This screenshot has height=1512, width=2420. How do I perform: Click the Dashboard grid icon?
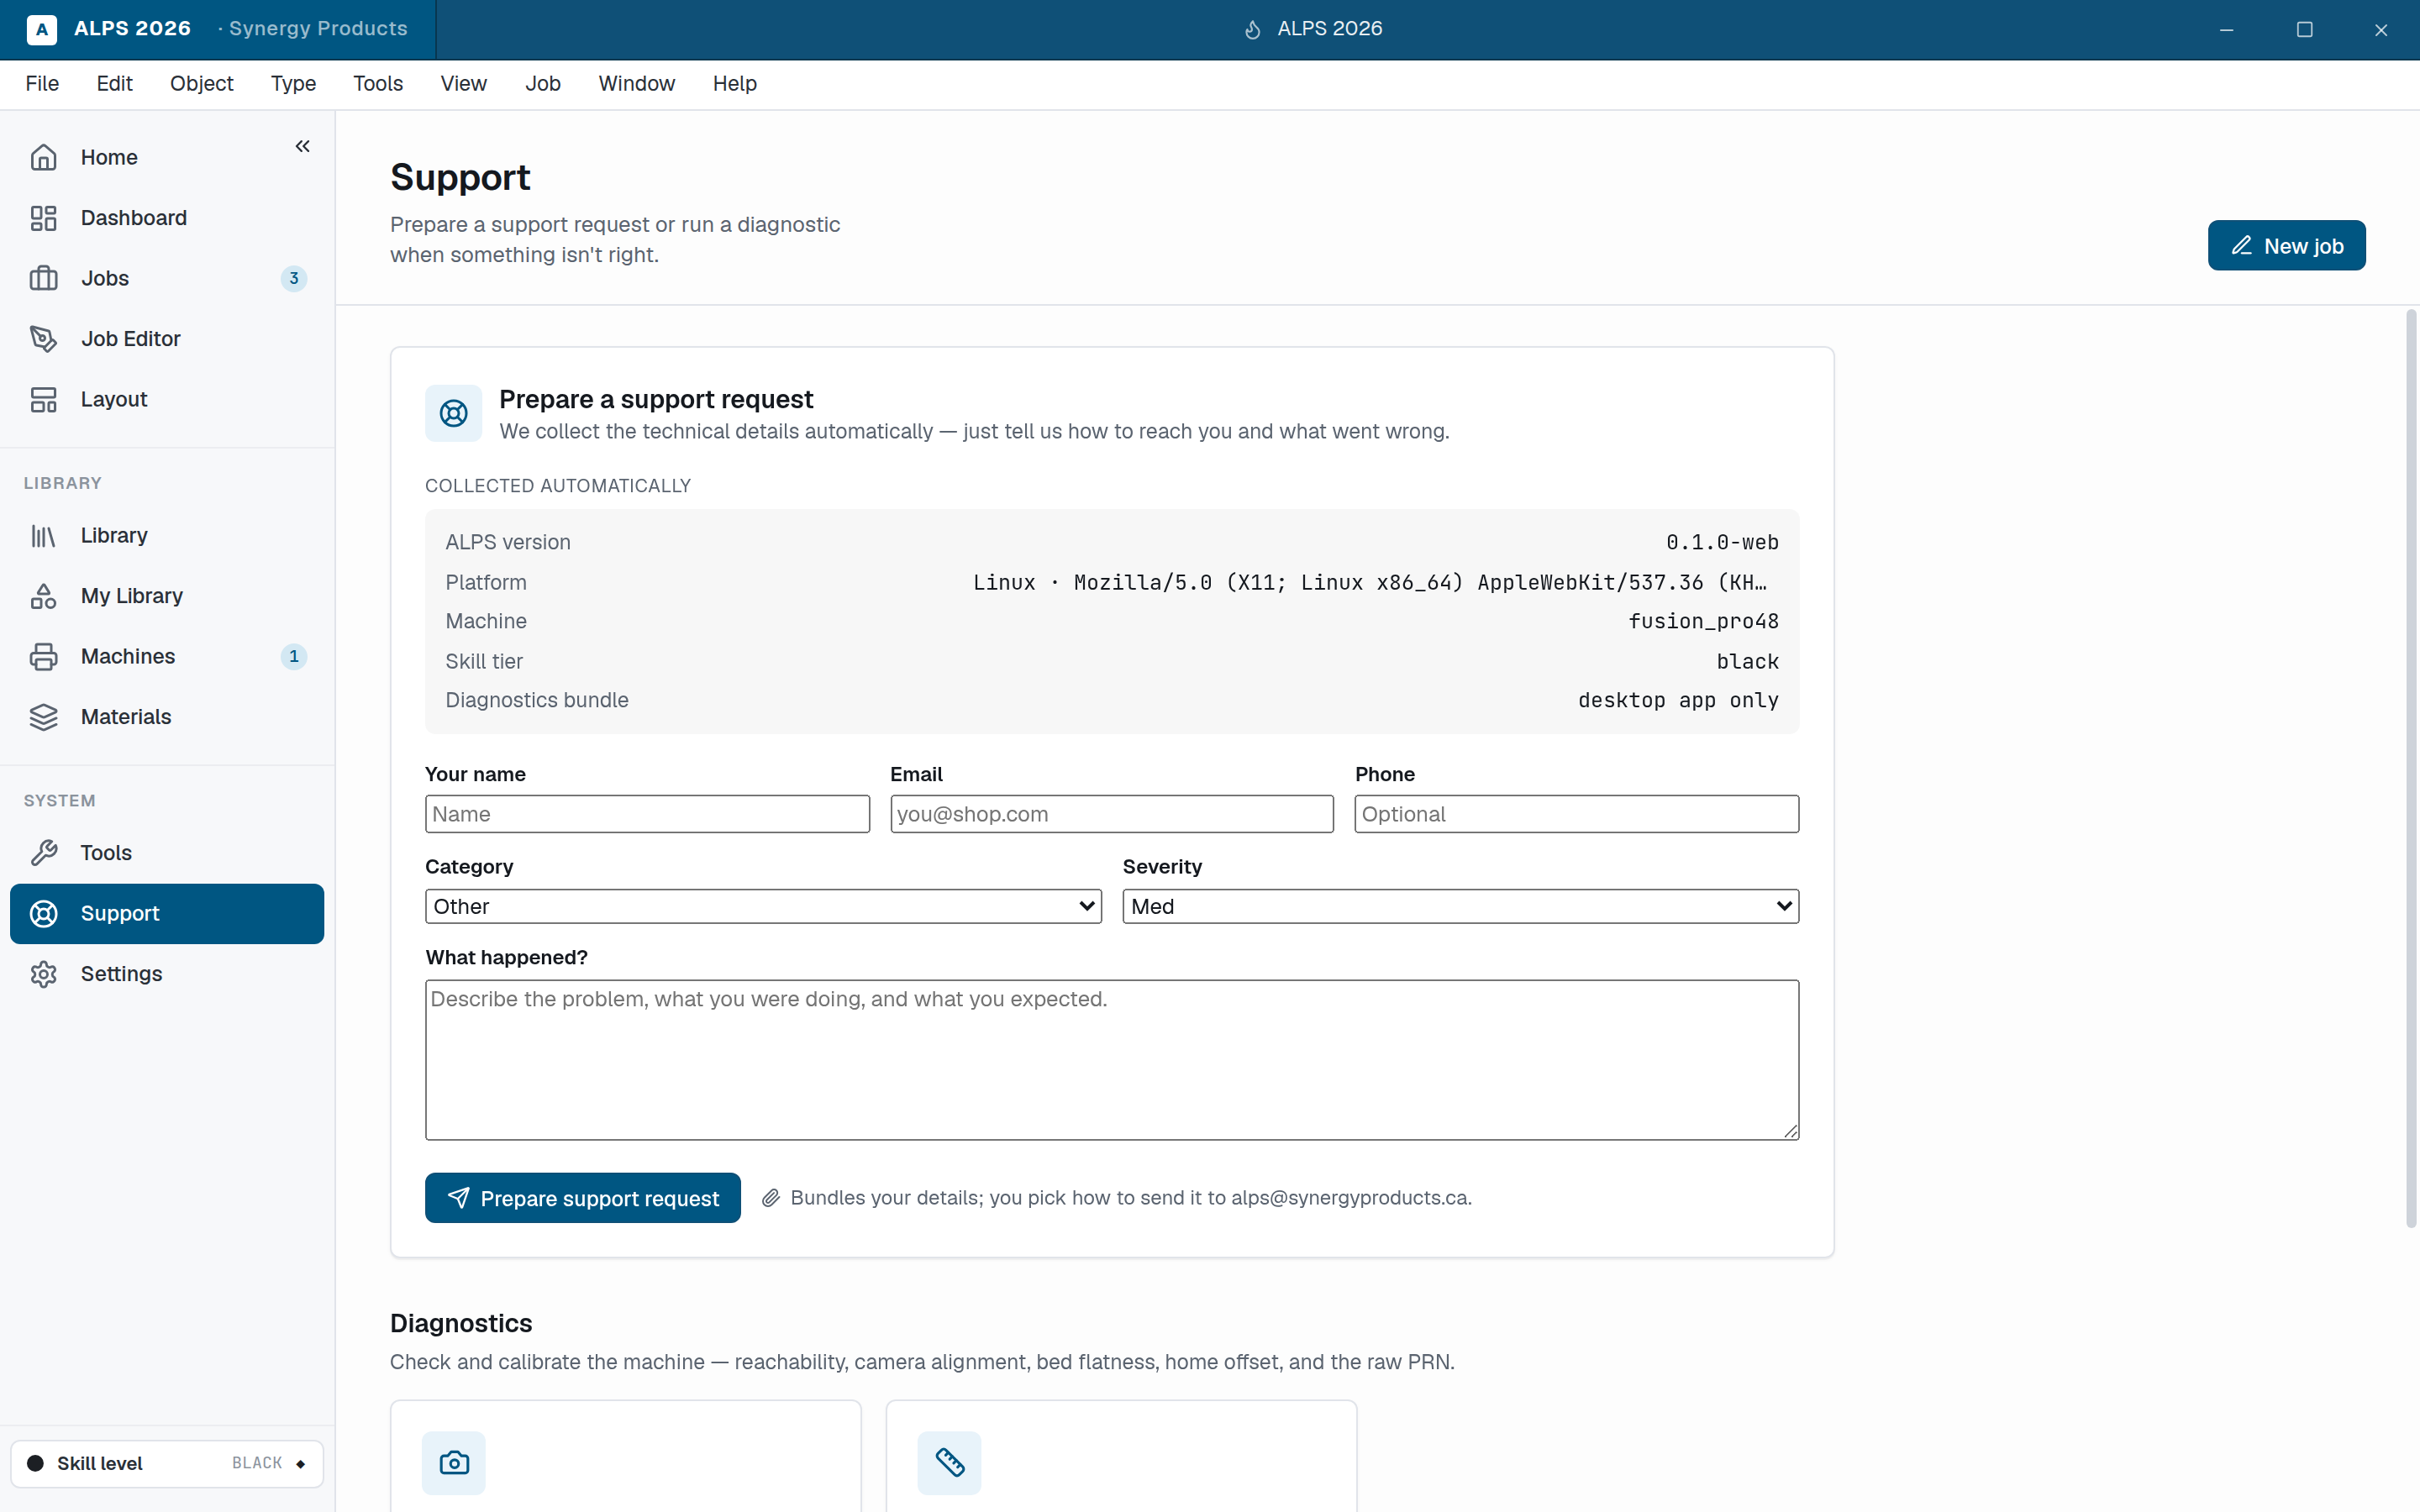43,218
